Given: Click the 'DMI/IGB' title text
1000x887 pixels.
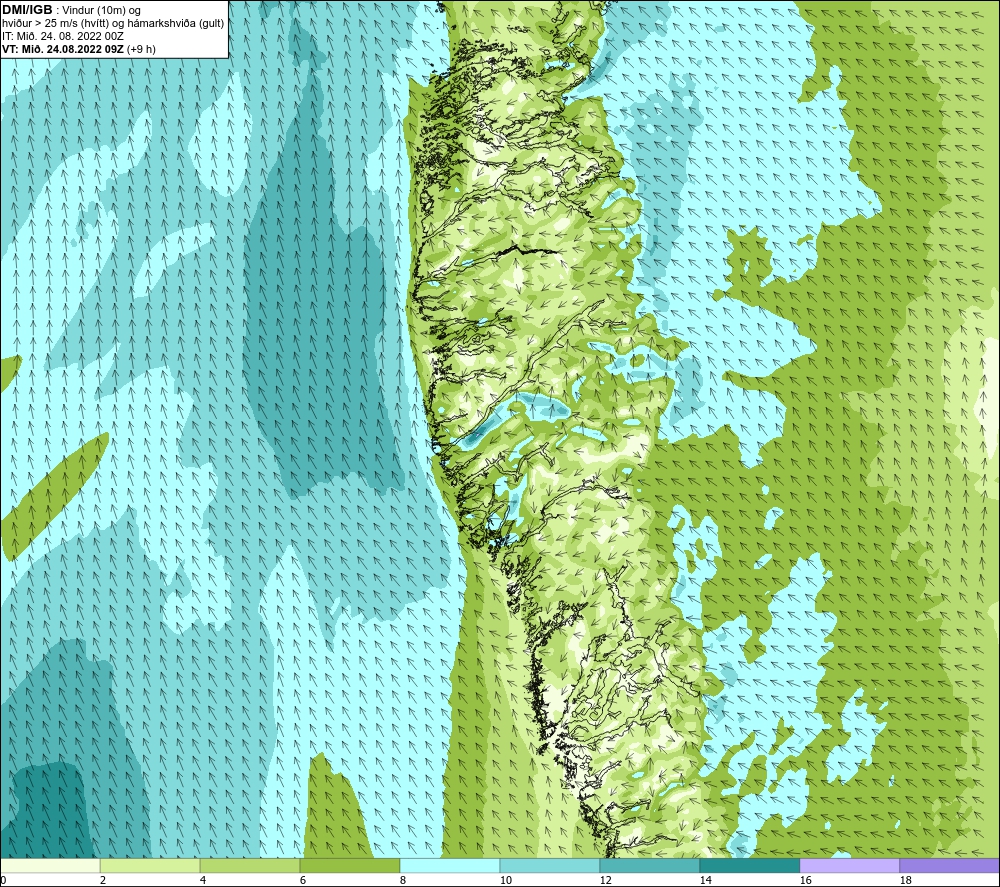Looking at the screenshot, I should [27, 10].
